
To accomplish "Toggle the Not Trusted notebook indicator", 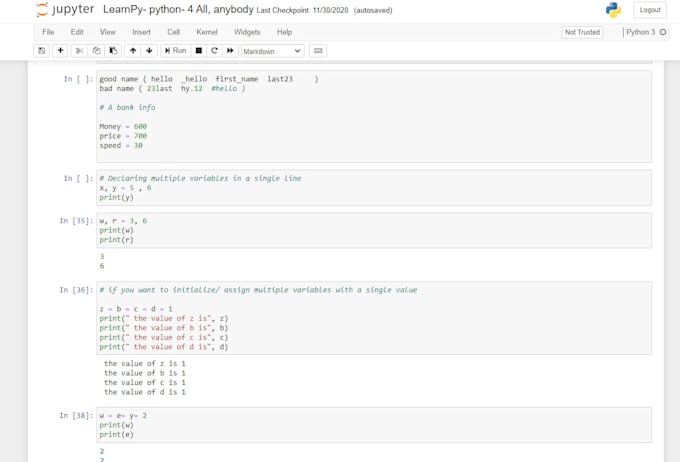I will click(x=582, y=32).
